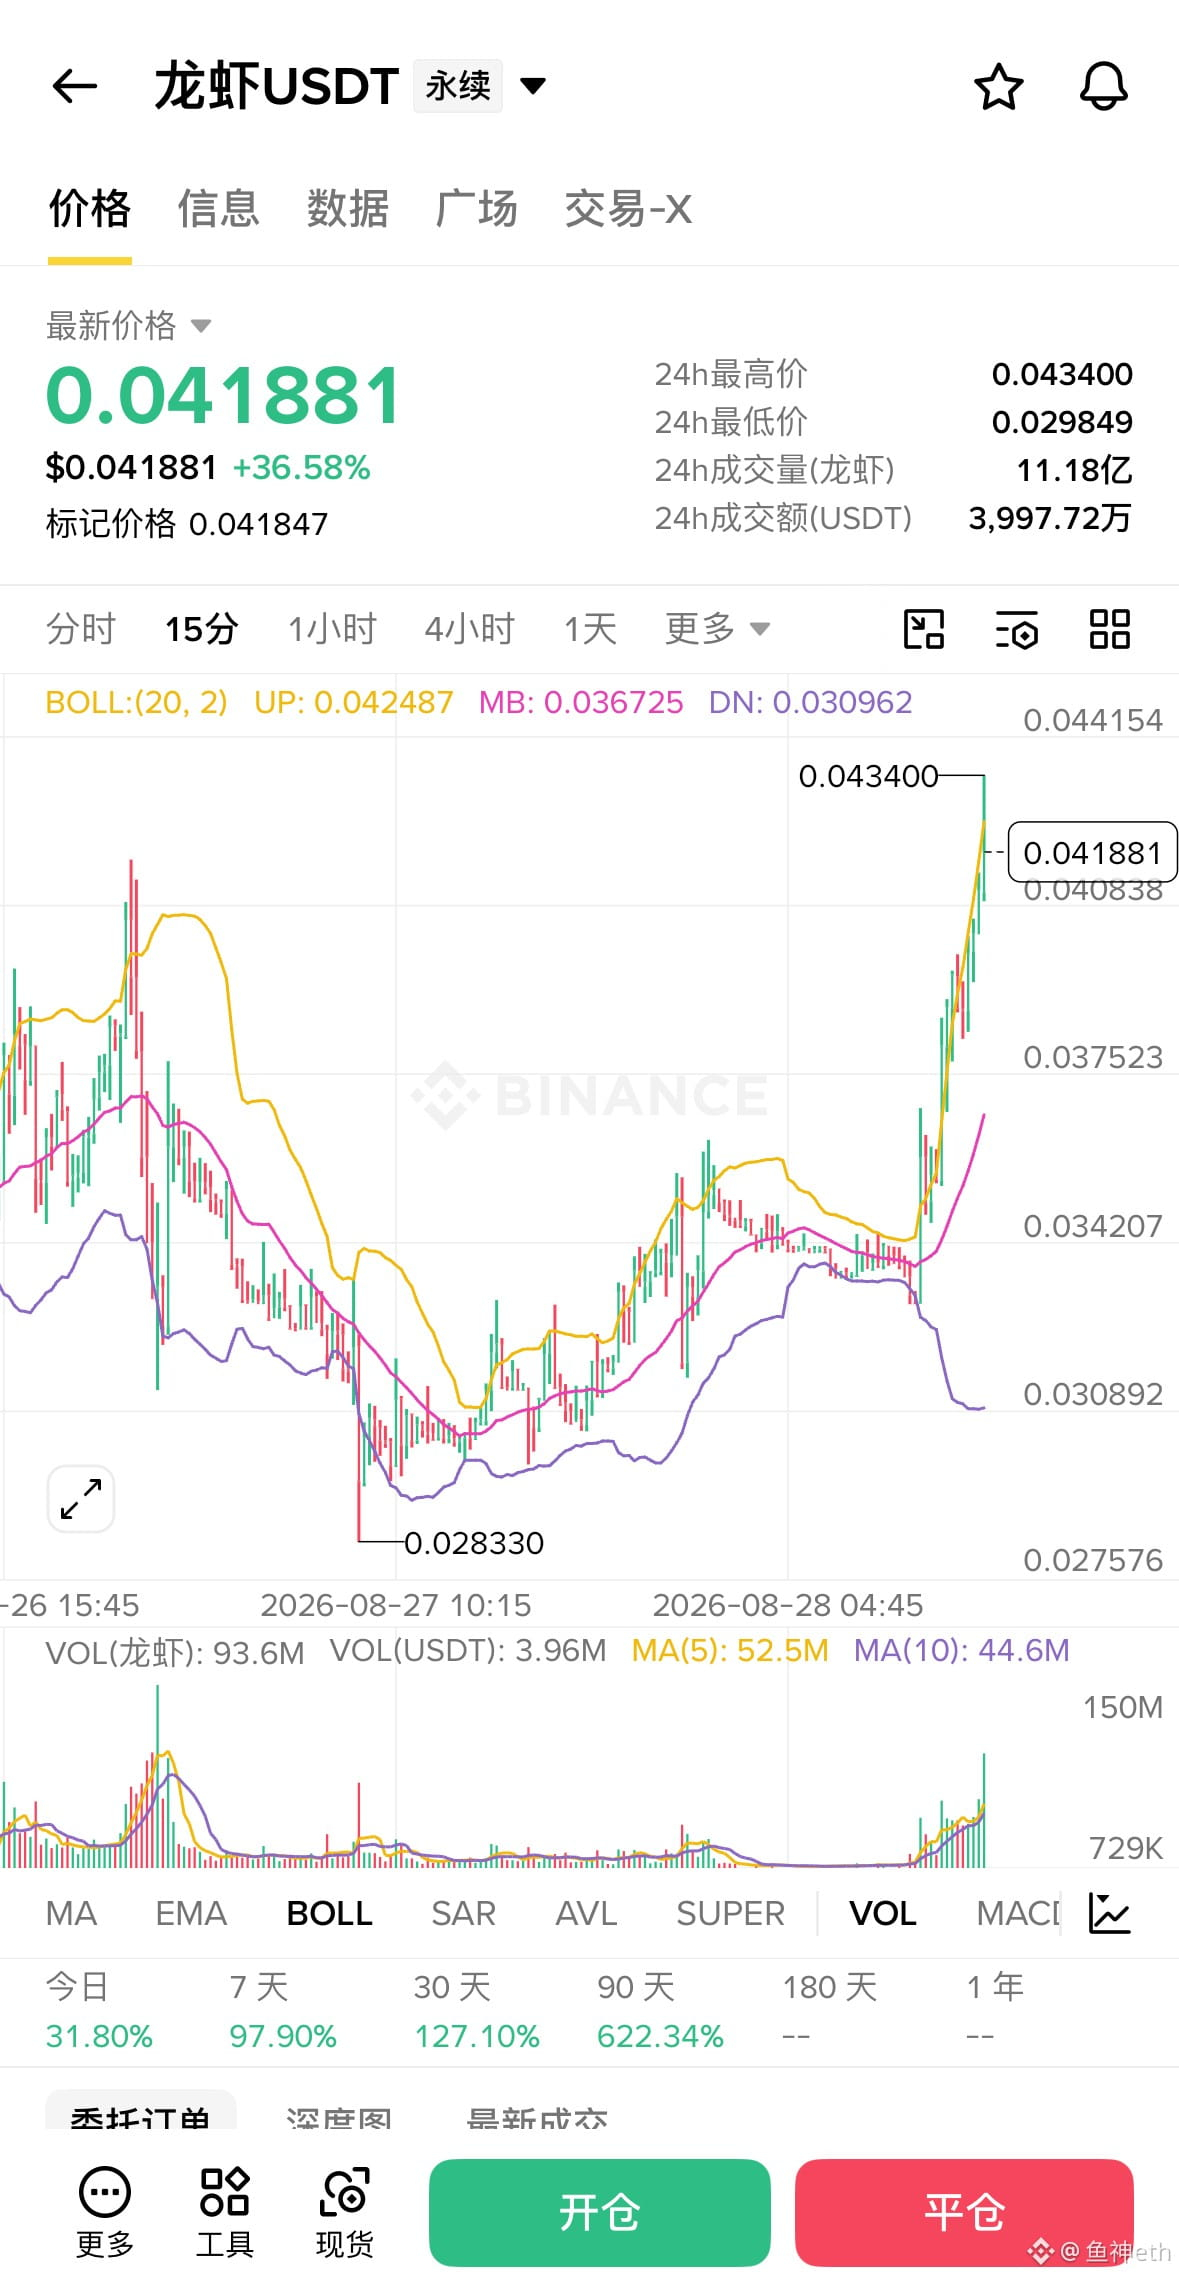
Task: Select 1小时 chart interval
Action: (x=332, y=629)
